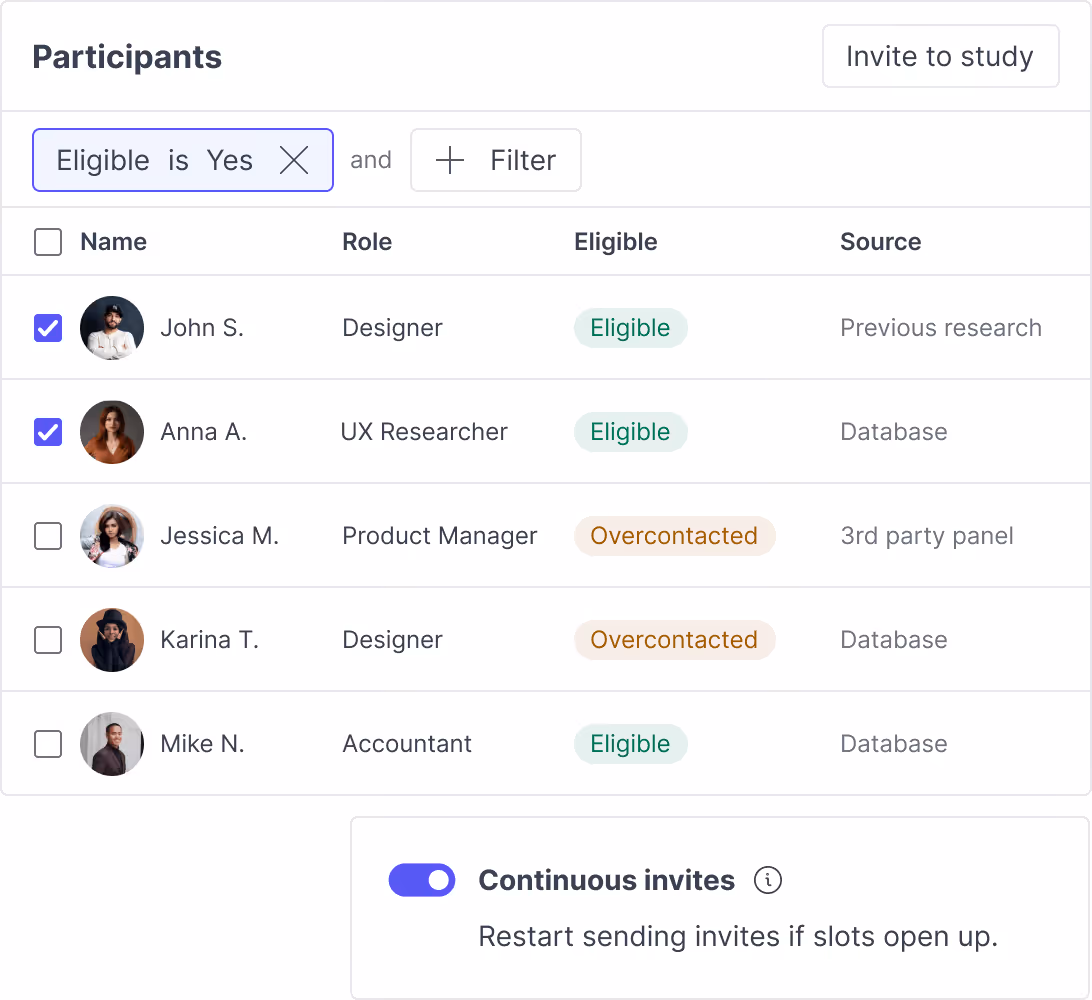The height and width of the screenshot is (1000, 1092).
Task: Click Jessica M.'s profile avatar
Action: 112,535
